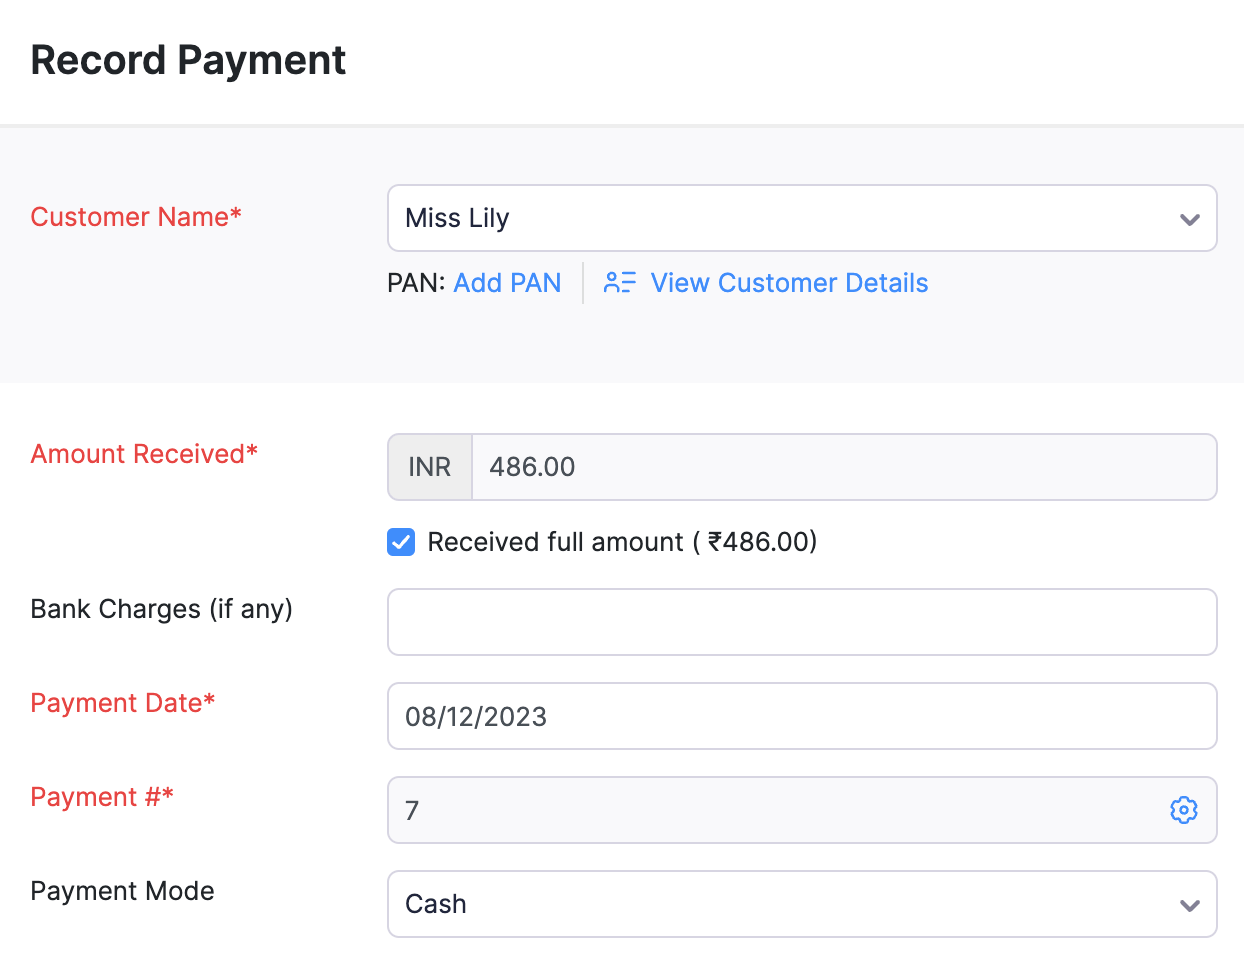Click the customer details person icon
Screen dimensions: 1244x960
[619, 282]
